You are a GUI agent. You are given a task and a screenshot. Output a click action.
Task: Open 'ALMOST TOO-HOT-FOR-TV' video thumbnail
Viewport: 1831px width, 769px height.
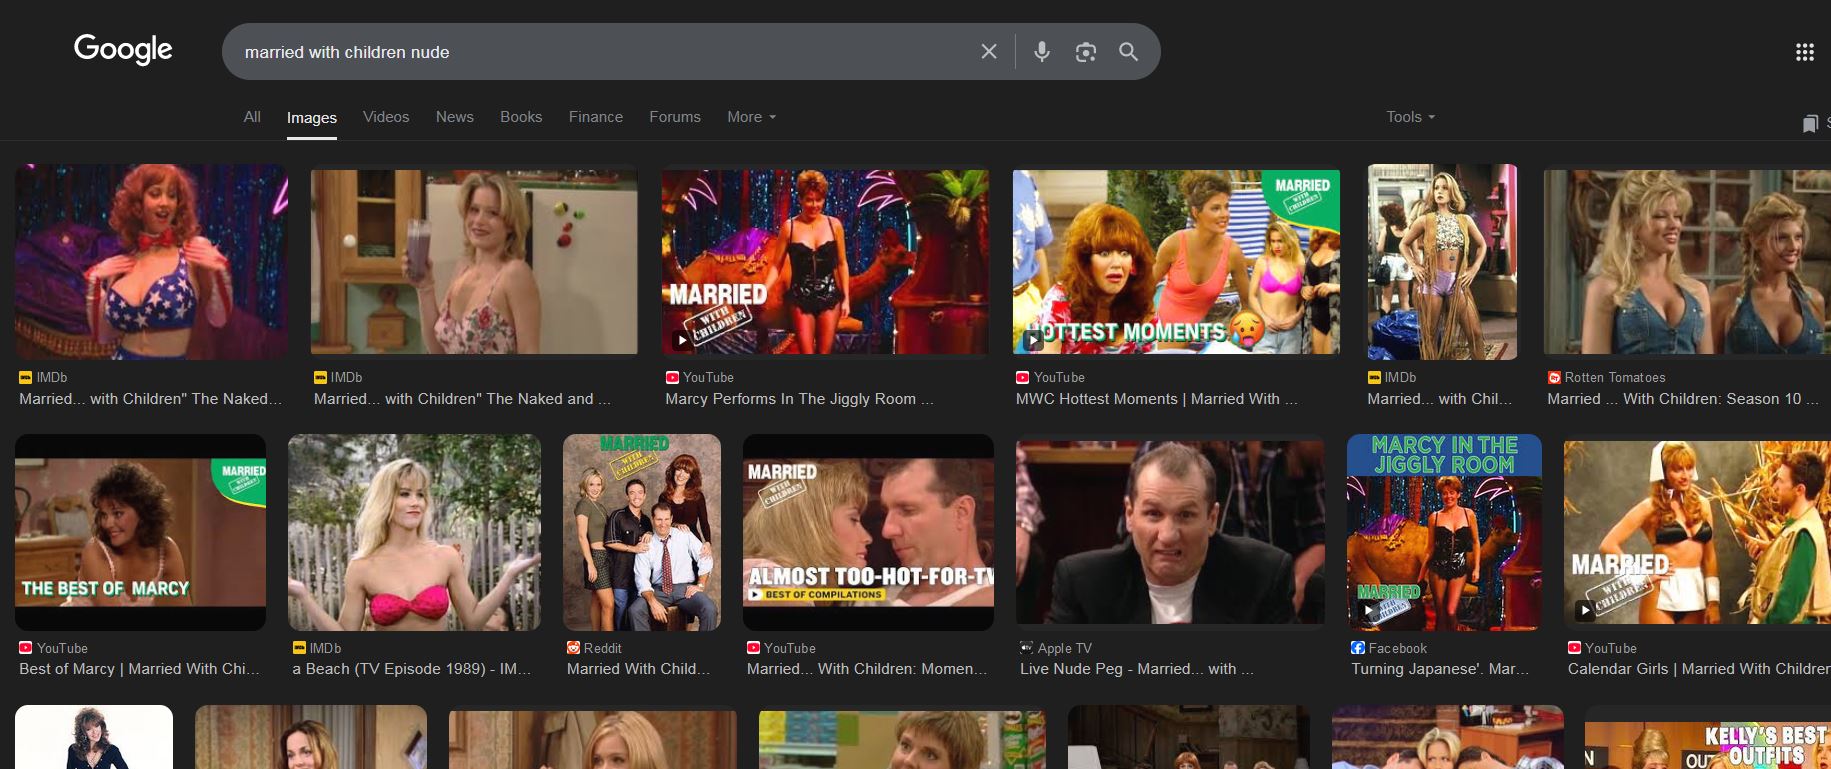tap(869, 532)
